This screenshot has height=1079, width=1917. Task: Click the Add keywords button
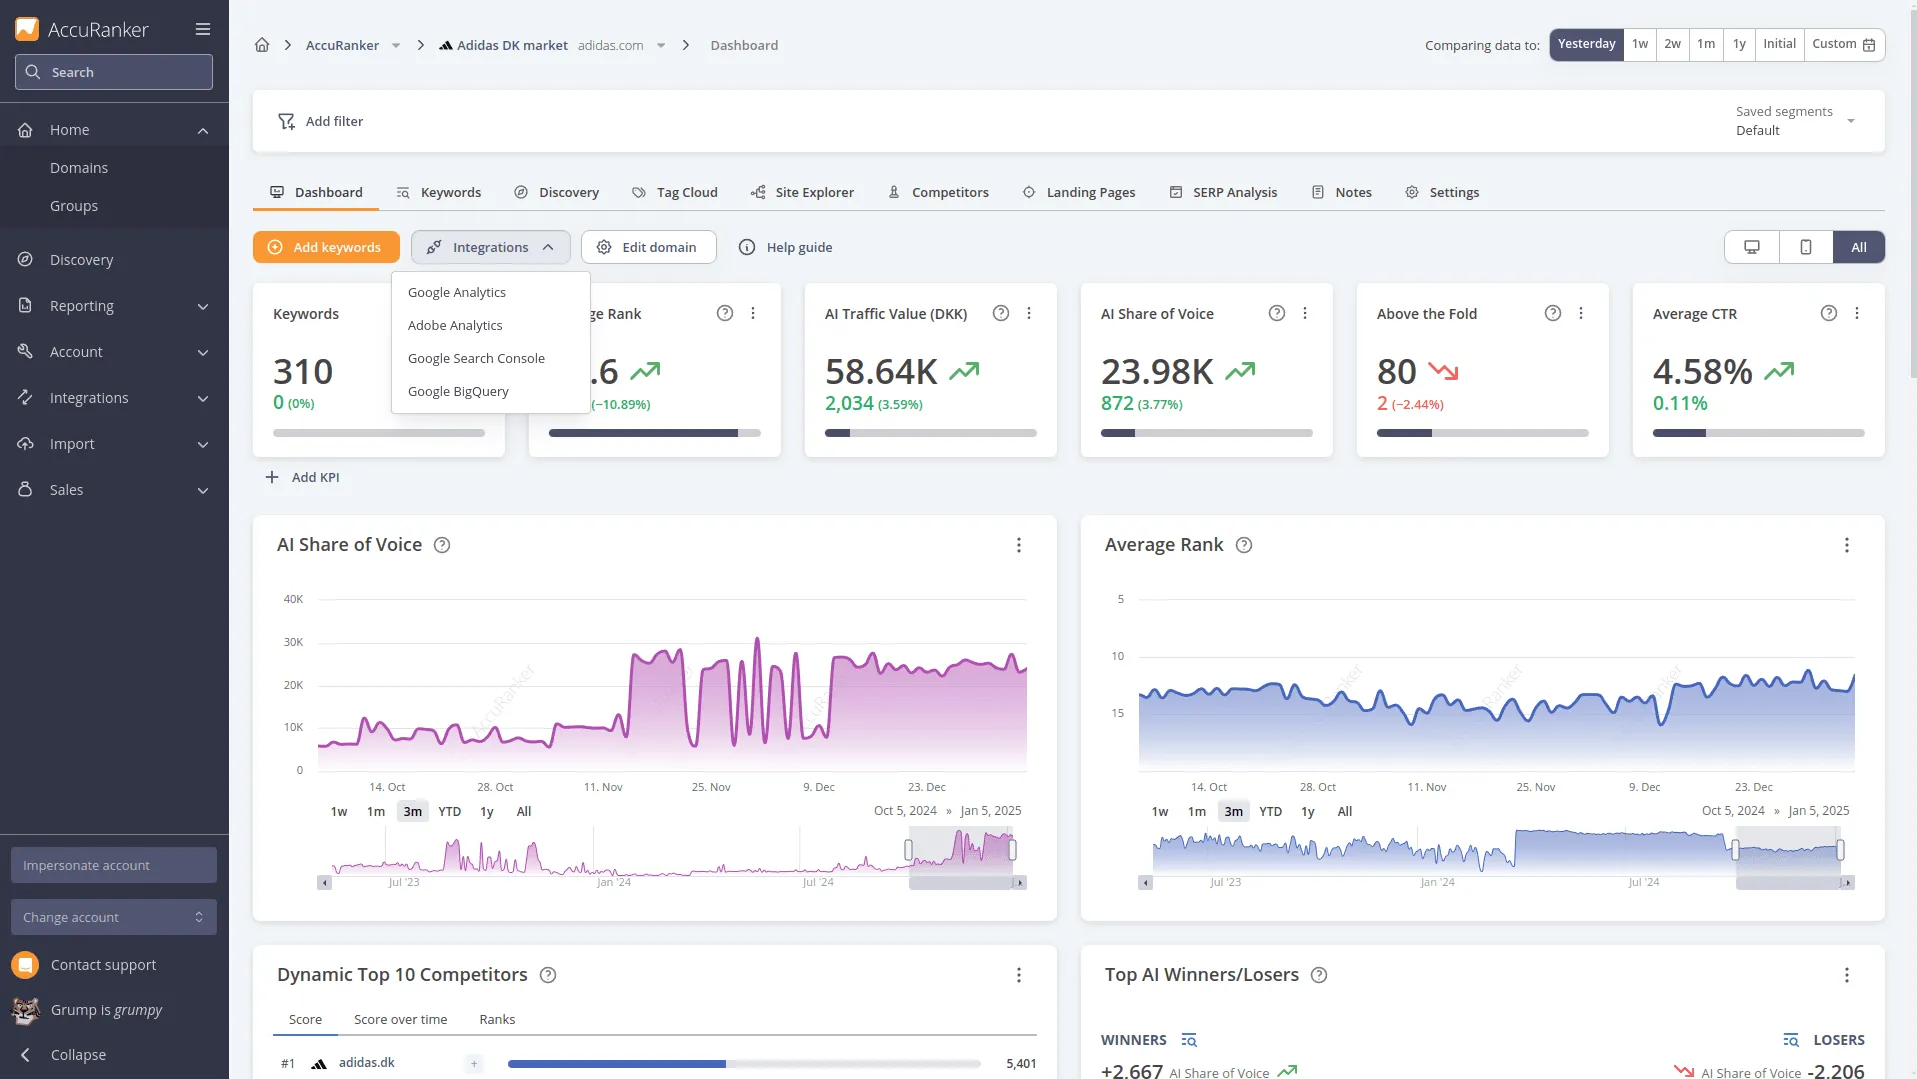[x=326, y=247]
